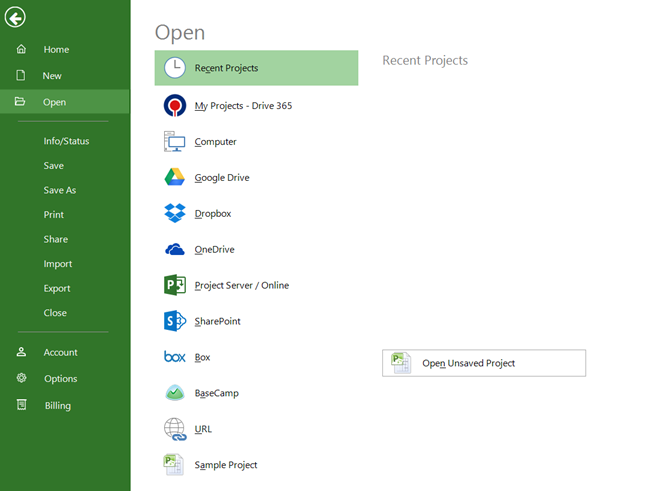The image size is (646, 491).
Task: Click the Open folder icon in sidebar
Action: click(20, 101)
